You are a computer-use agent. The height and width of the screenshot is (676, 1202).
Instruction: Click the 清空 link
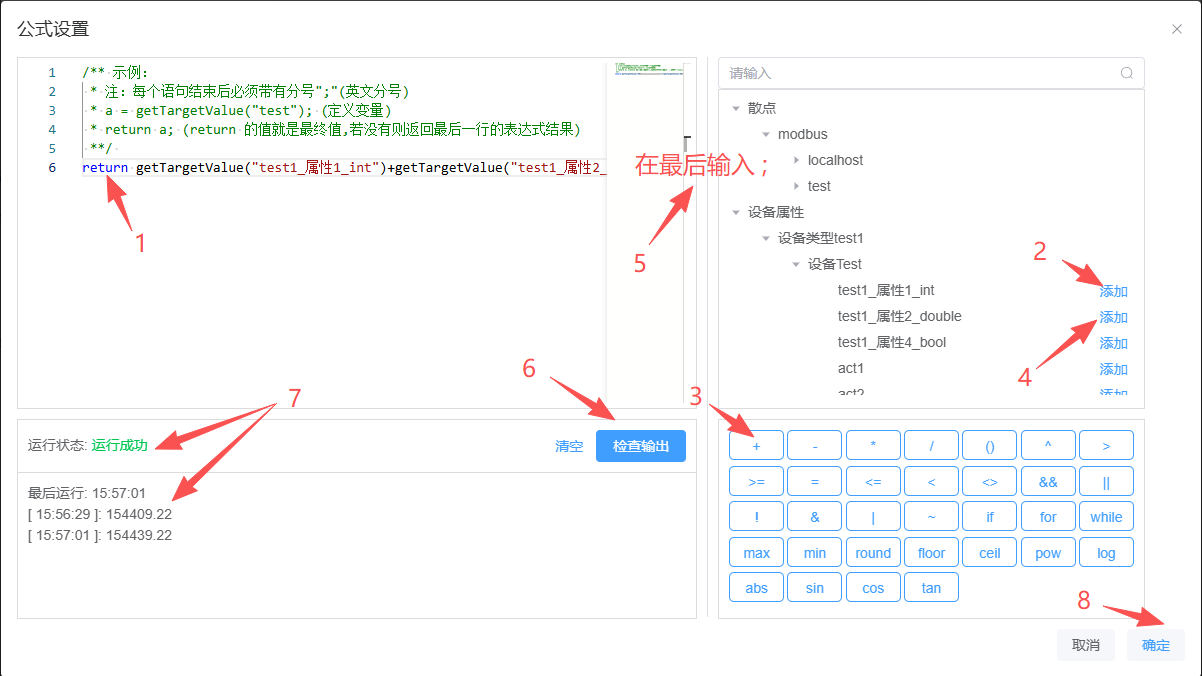[569, 446]
